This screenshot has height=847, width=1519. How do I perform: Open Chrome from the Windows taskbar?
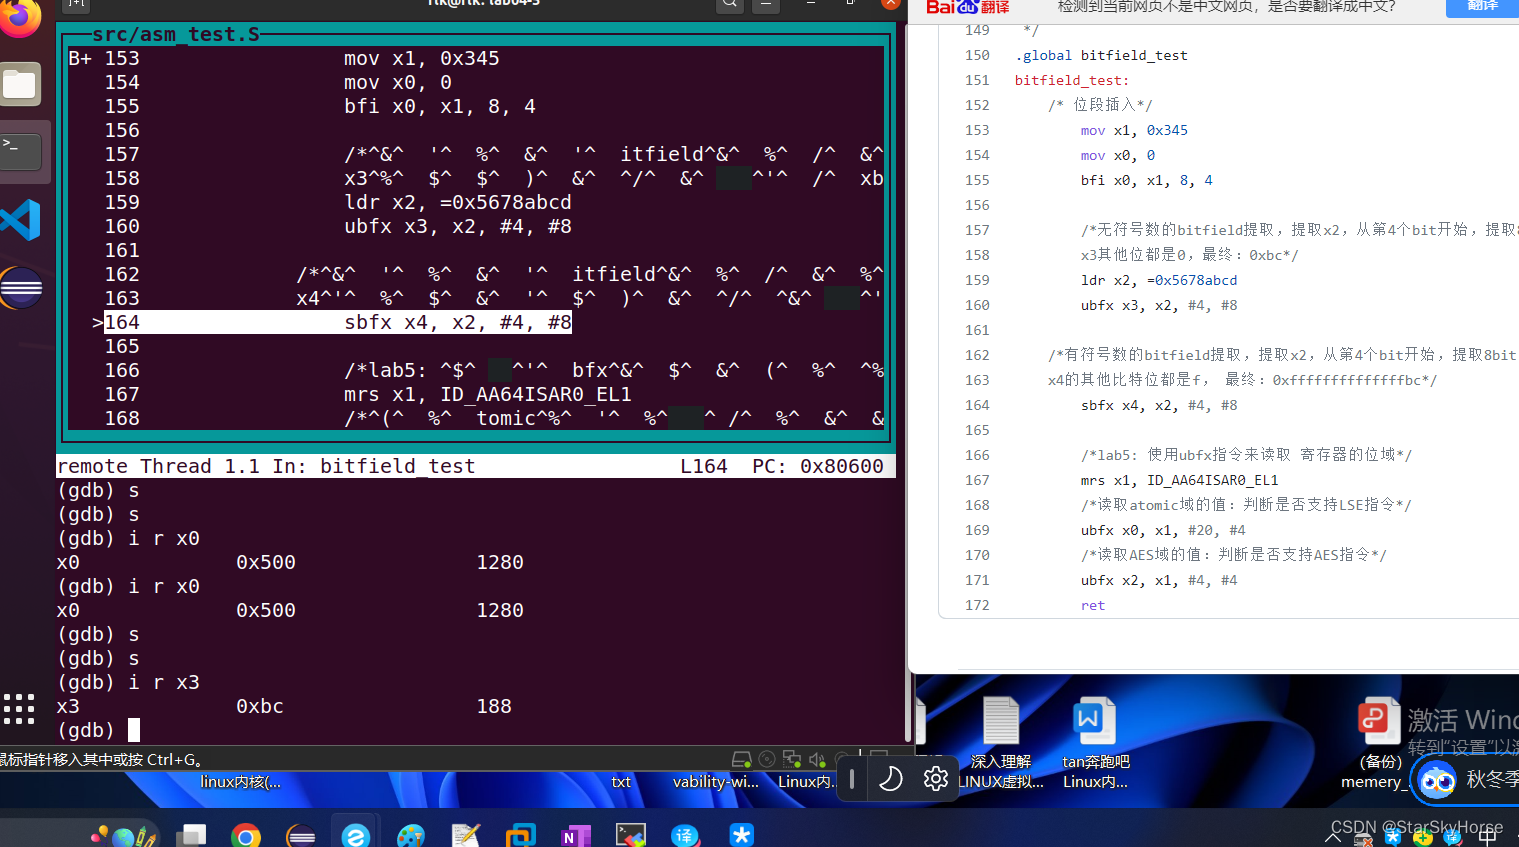coord(245,835)
